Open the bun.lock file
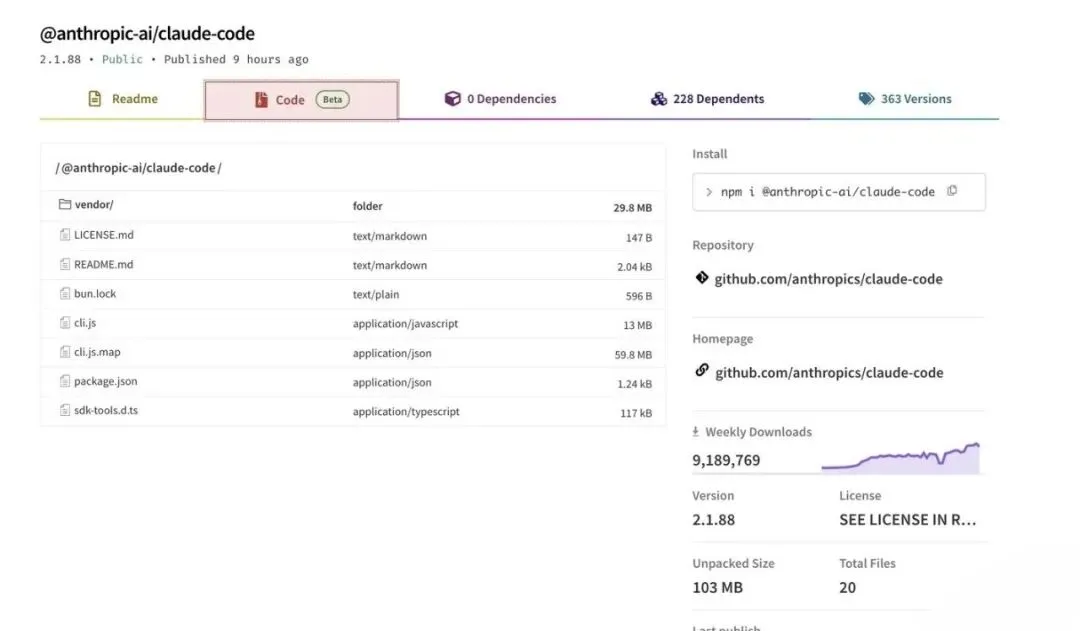1080x631 pixels. coord(95,294)
